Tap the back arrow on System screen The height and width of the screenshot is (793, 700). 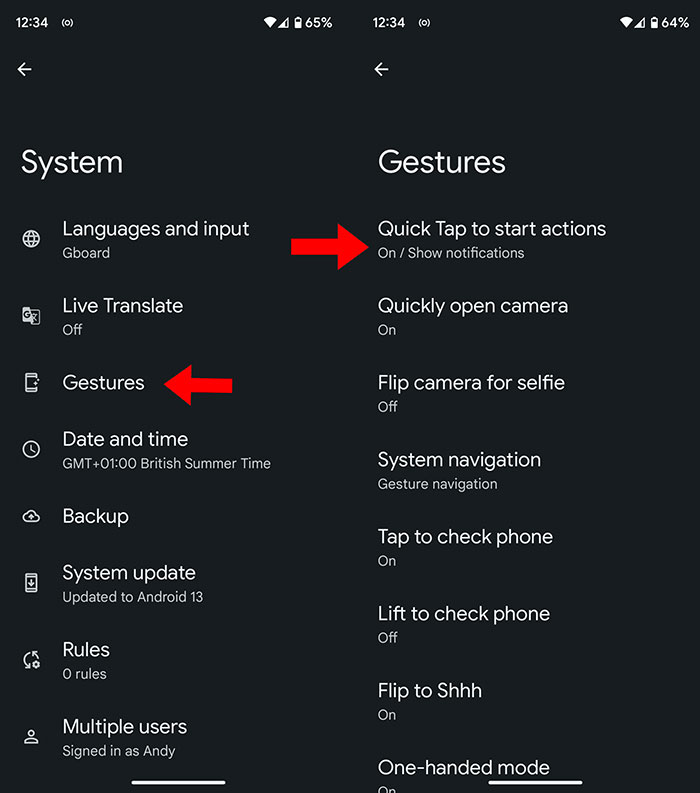coord(24,69)
